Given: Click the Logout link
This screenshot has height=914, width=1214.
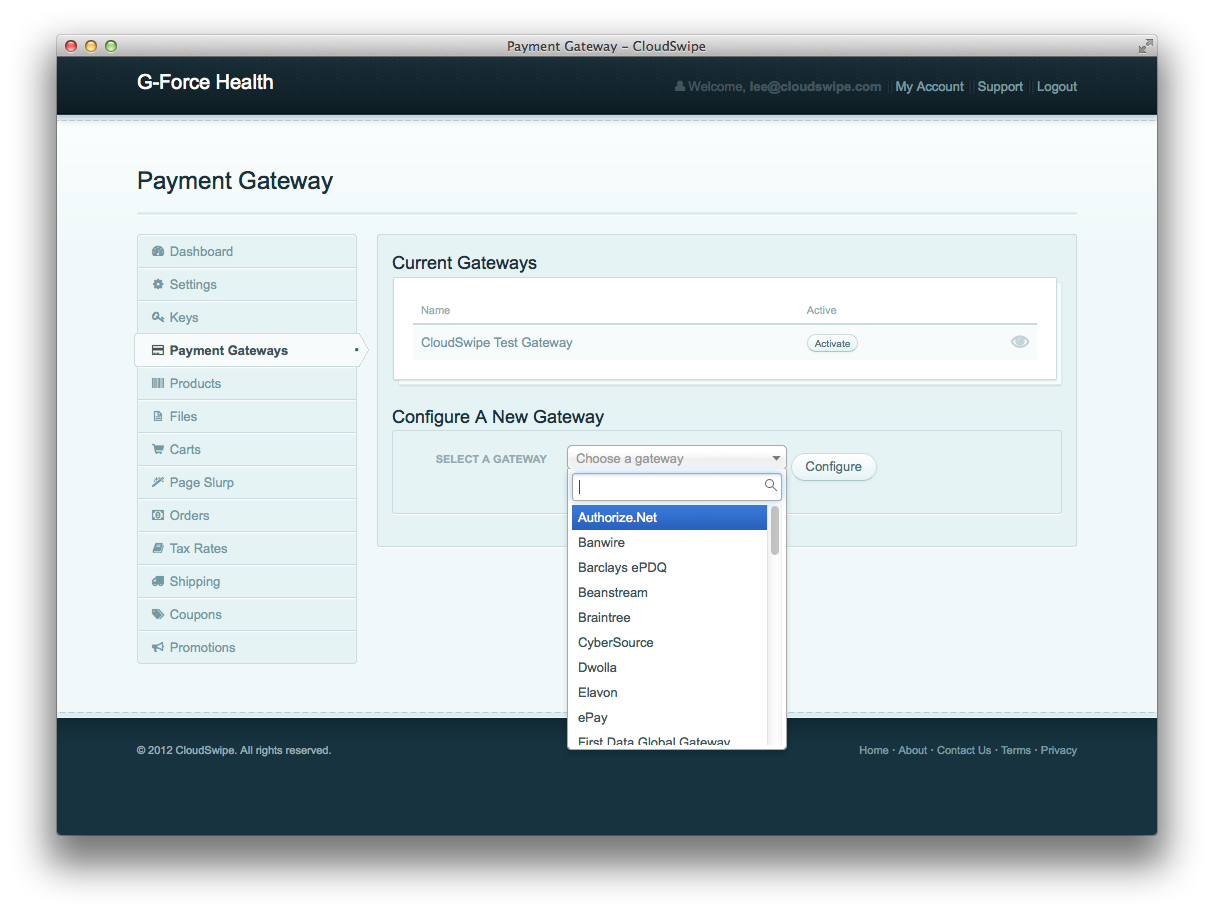Looking at the screenshot, I should point(1057,87).
